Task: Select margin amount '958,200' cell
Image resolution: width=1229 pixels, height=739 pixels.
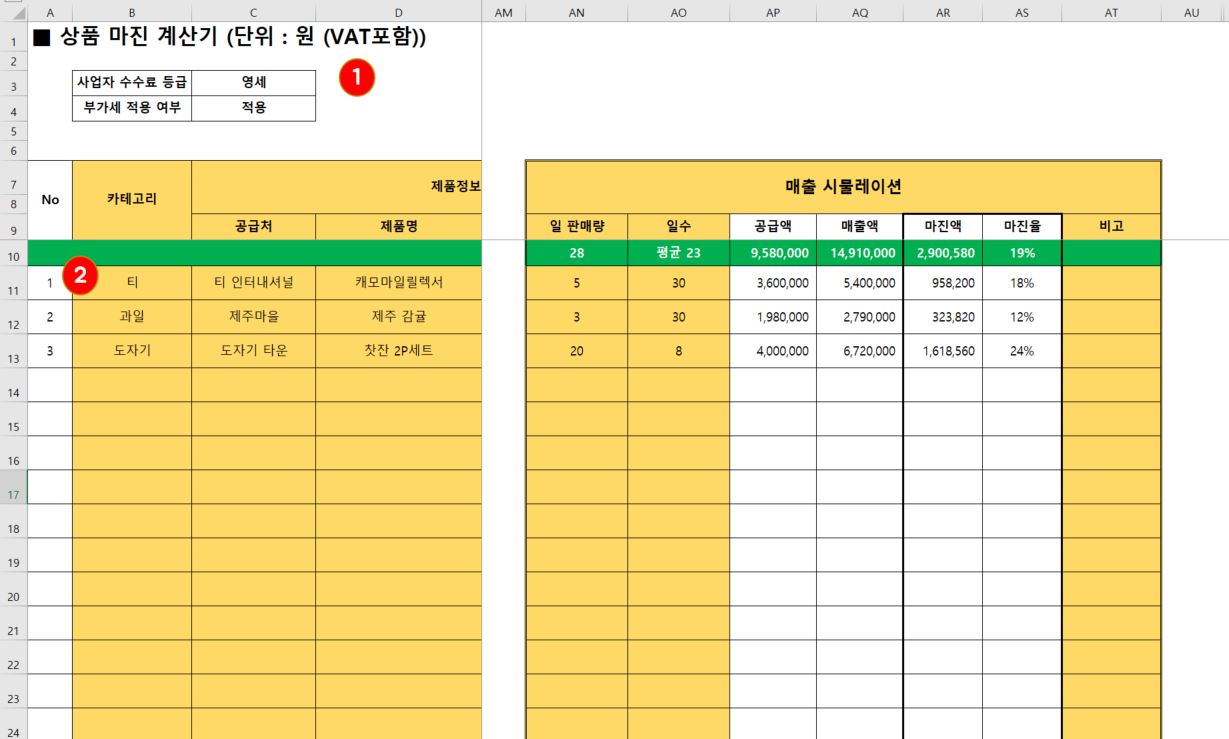Action: pyautogui.click(x=943, y=283)
